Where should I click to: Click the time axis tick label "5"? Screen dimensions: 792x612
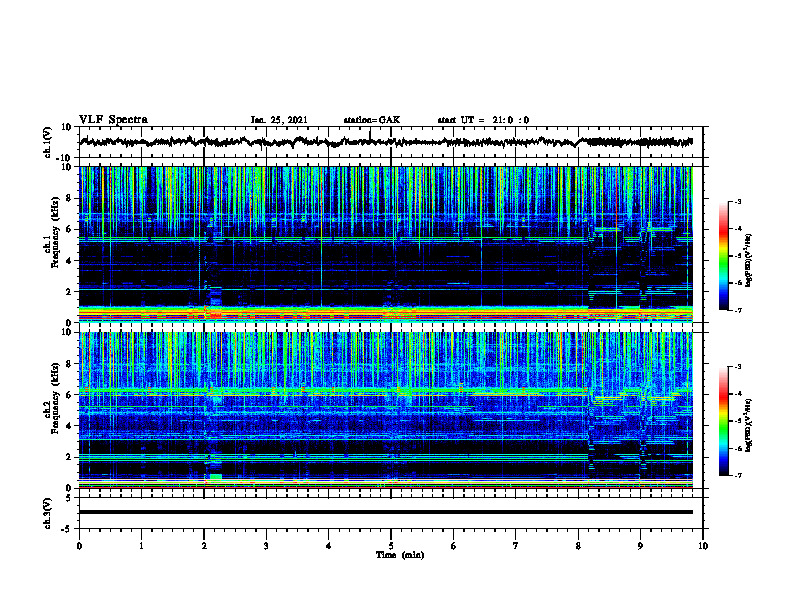[391, 546]
